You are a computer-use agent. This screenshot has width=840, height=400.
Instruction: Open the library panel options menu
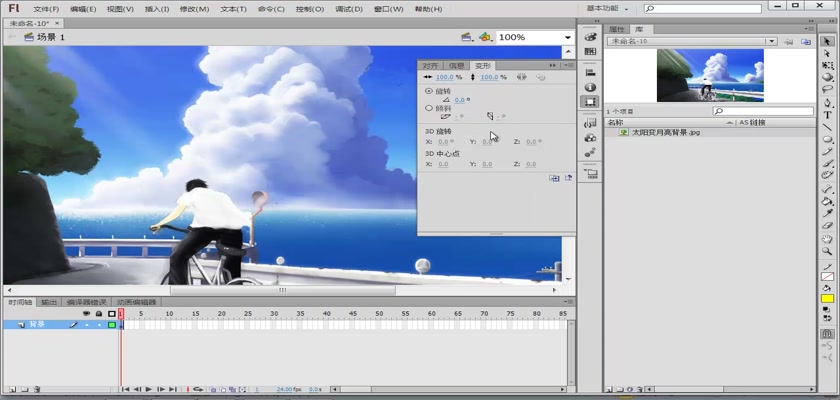[x=809, y=29]
